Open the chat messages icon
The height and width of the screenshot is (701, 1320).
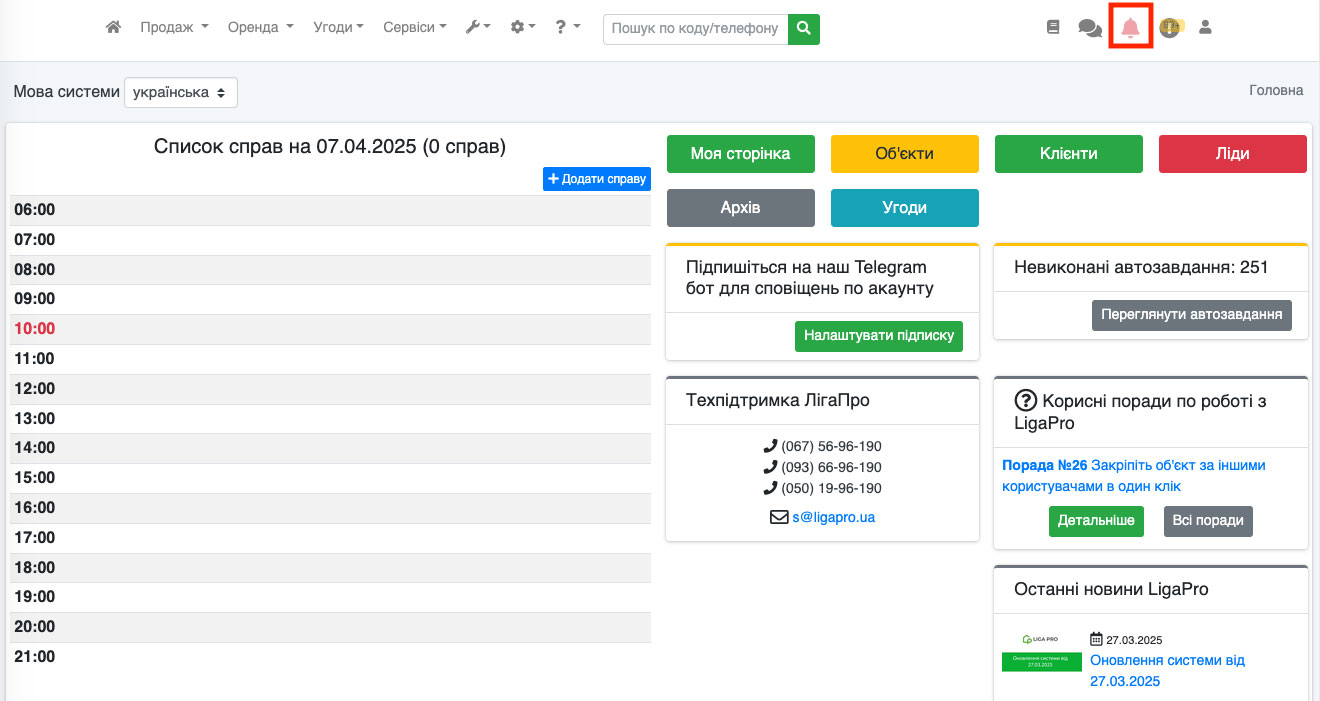(1089, 28)
